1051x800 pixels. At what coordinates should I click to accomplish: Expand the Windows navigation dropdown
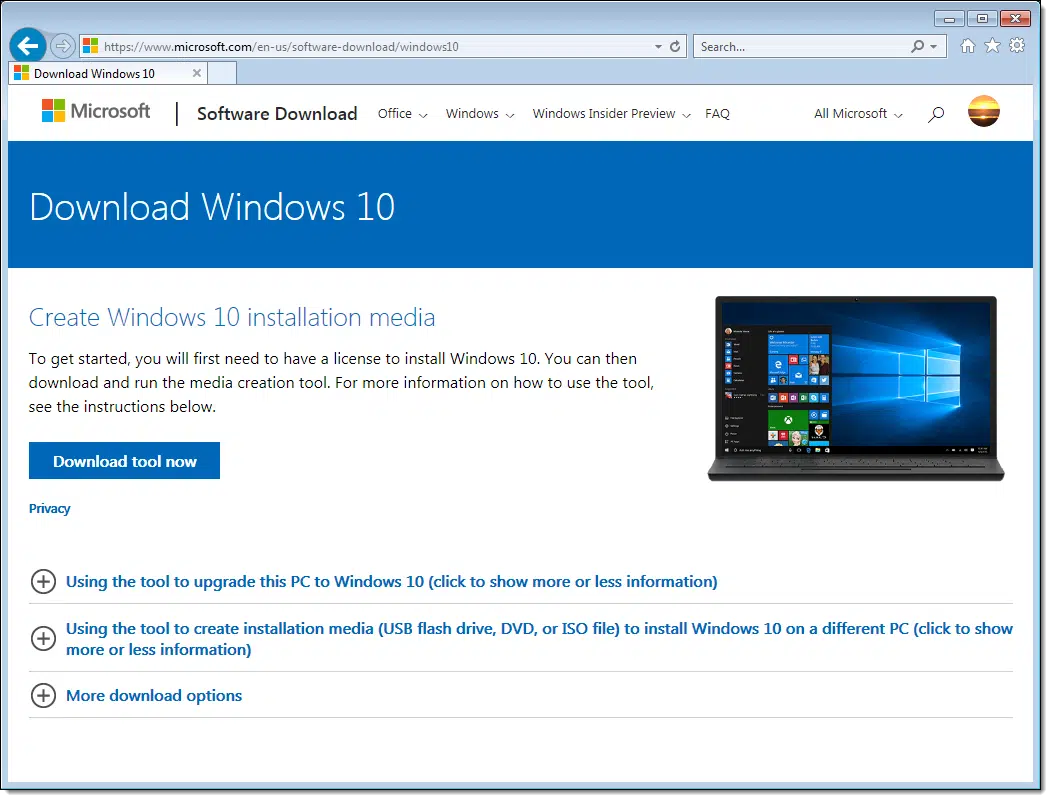480,114
